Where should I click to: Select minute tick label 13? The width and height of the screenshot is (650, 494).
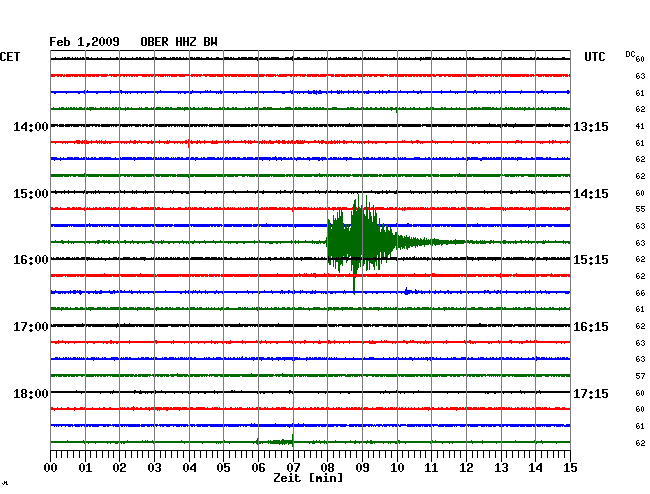pyautogui.click(x=501, y=468)
